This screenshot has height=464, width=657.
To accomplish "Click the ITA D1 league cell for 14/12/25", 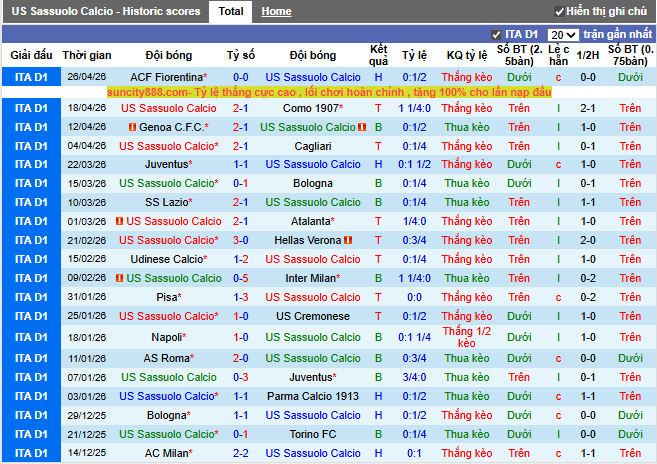I will tap(31, 453).
